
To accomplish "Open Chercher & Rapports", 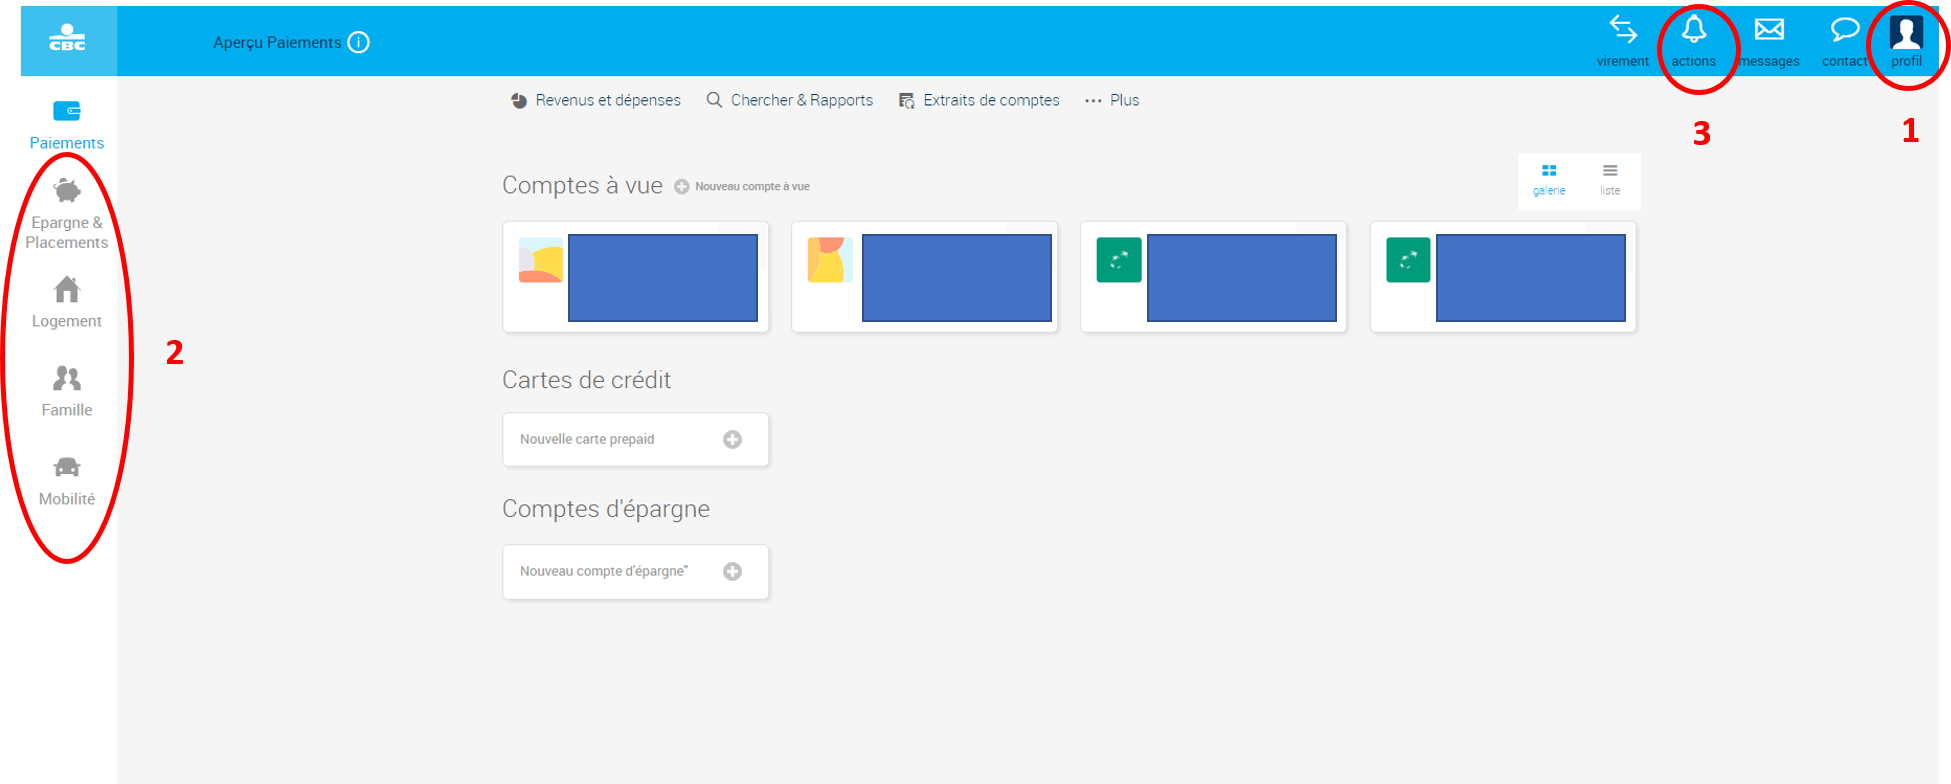I will 790,100.
